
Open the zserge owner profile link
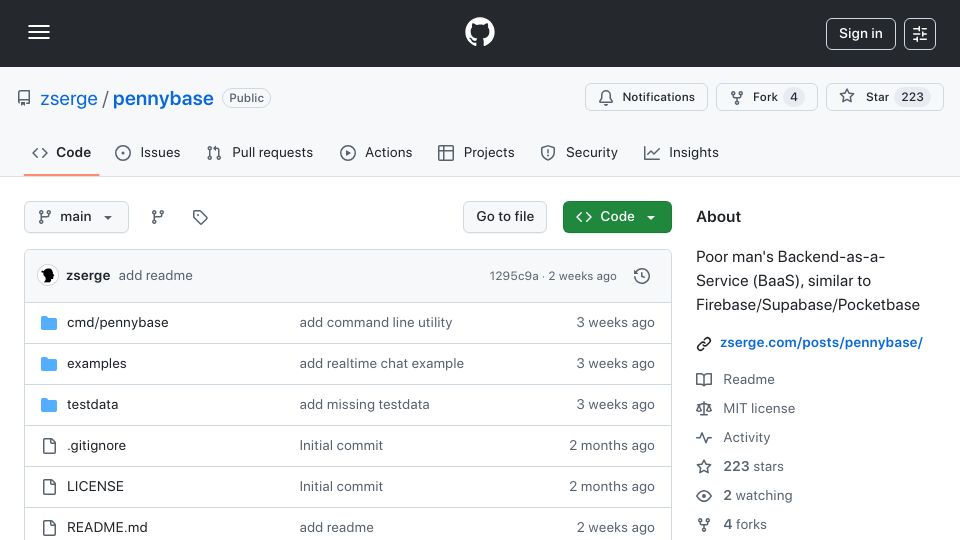pyautogui.click(x=69, y=99)
